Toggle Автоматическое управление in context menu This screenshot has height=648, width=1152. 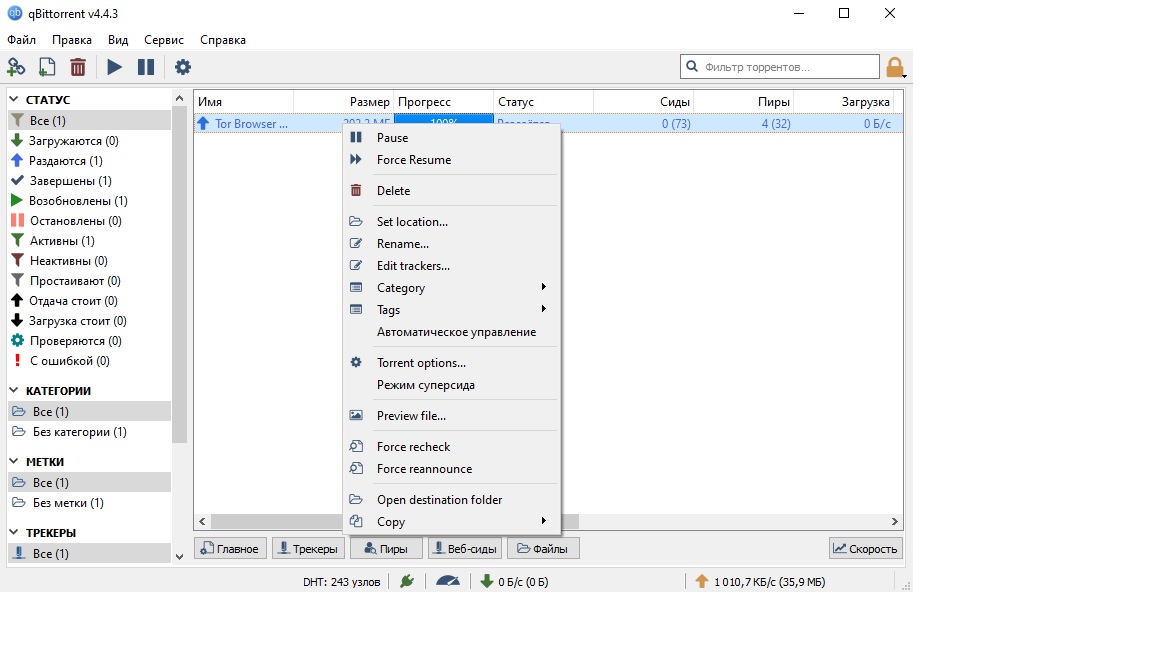tap(456, 332)
